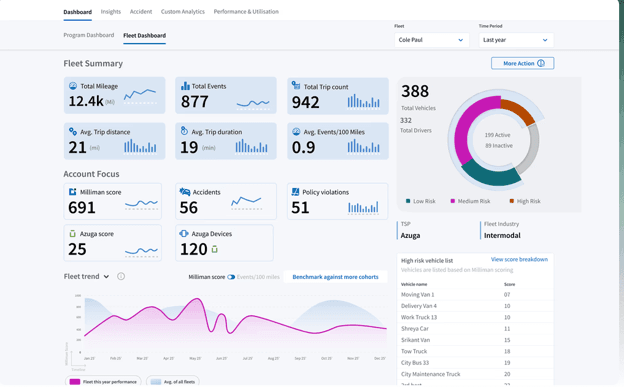Click Benchmark against more cohorts link

[335, 277]
